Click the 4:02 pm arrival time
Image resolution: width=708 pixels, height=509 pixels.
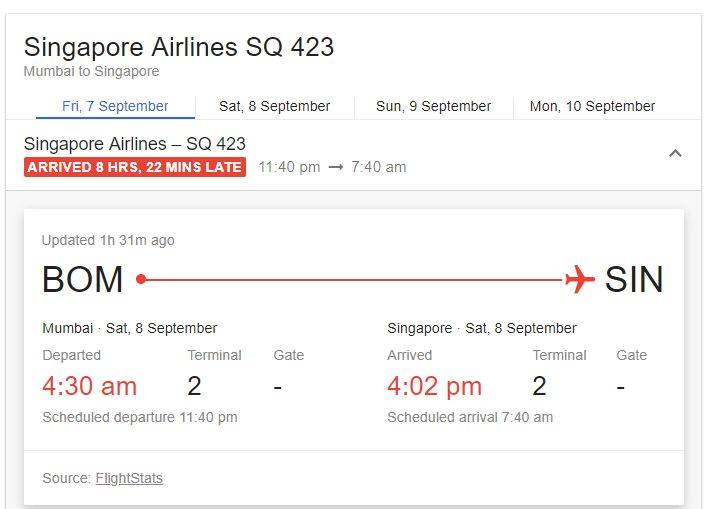pyautogui.click(x=434, y=386)
